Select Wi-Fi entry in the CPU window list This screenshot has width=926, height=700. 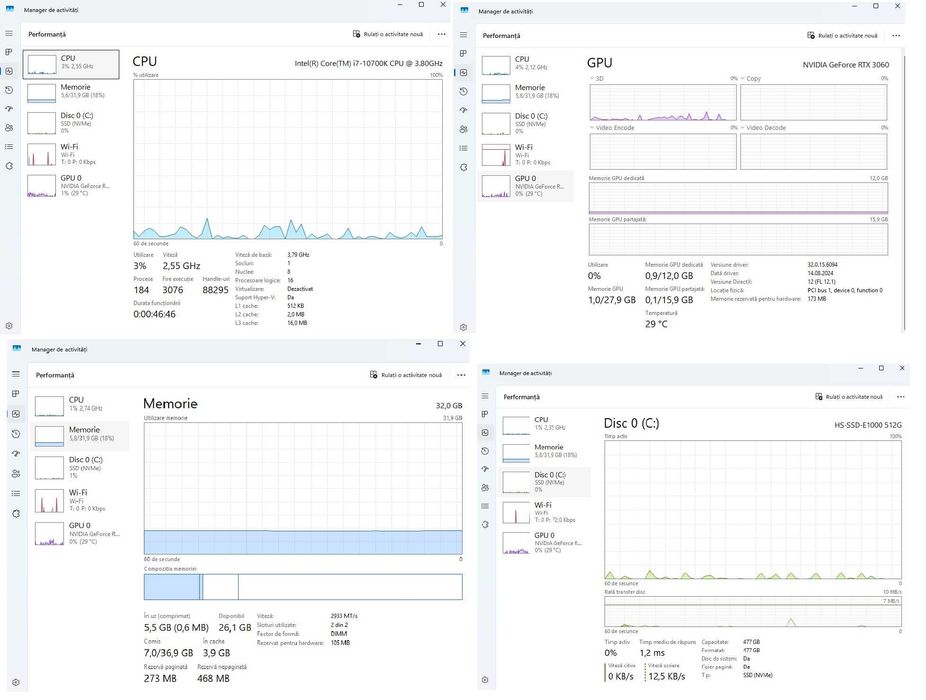[x=71, y=154]
